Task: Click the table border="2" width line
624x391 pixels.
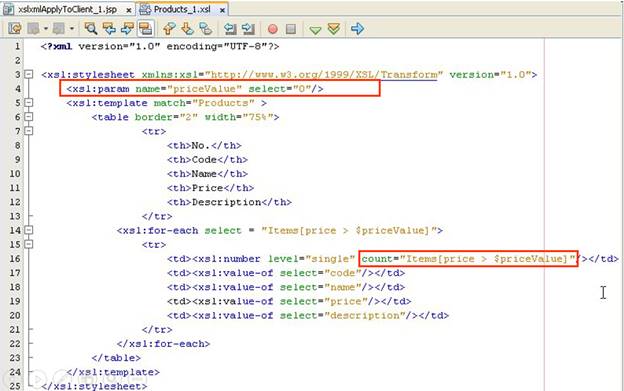Action: click(185, 117)
